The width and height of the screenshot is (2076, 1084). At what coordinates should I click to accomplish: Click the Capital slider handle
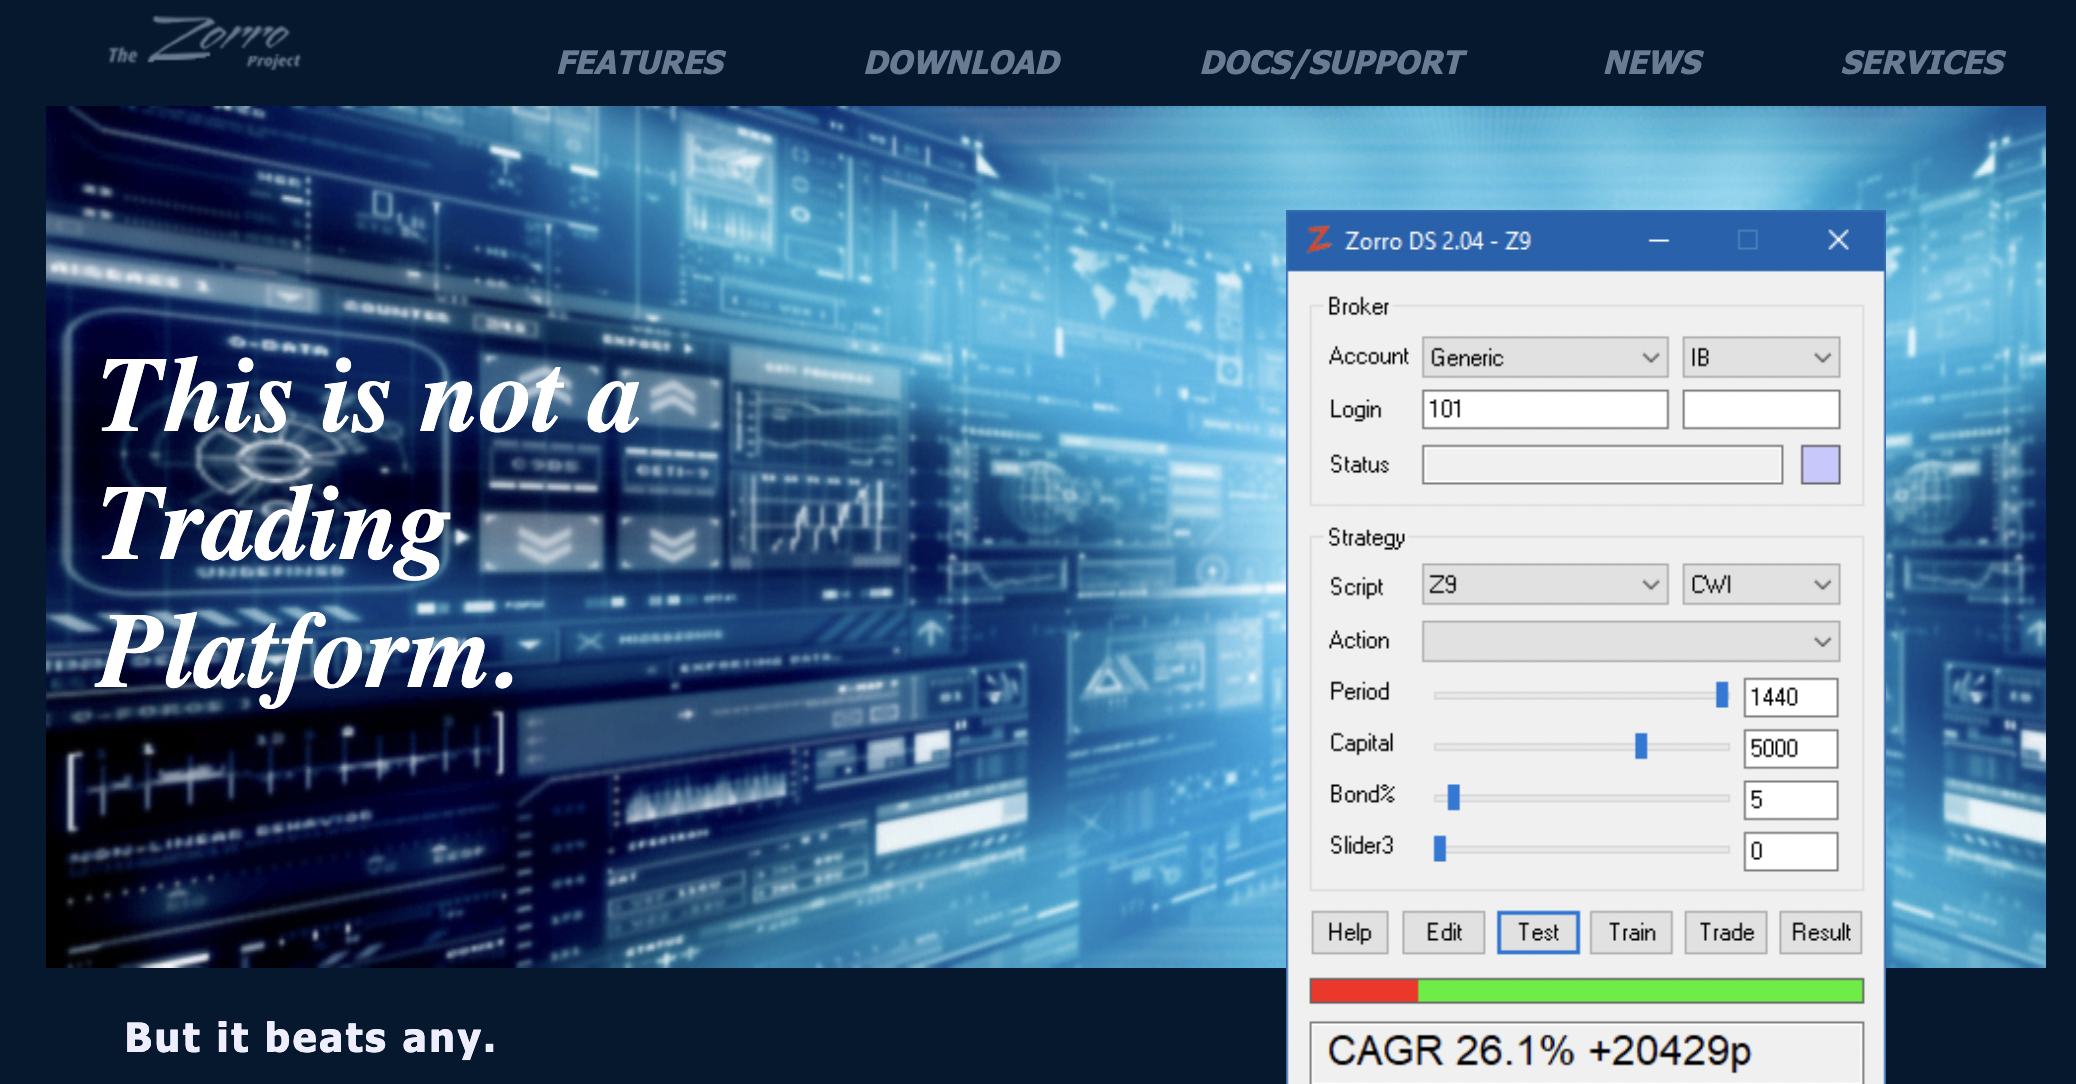click(1641, 746)
